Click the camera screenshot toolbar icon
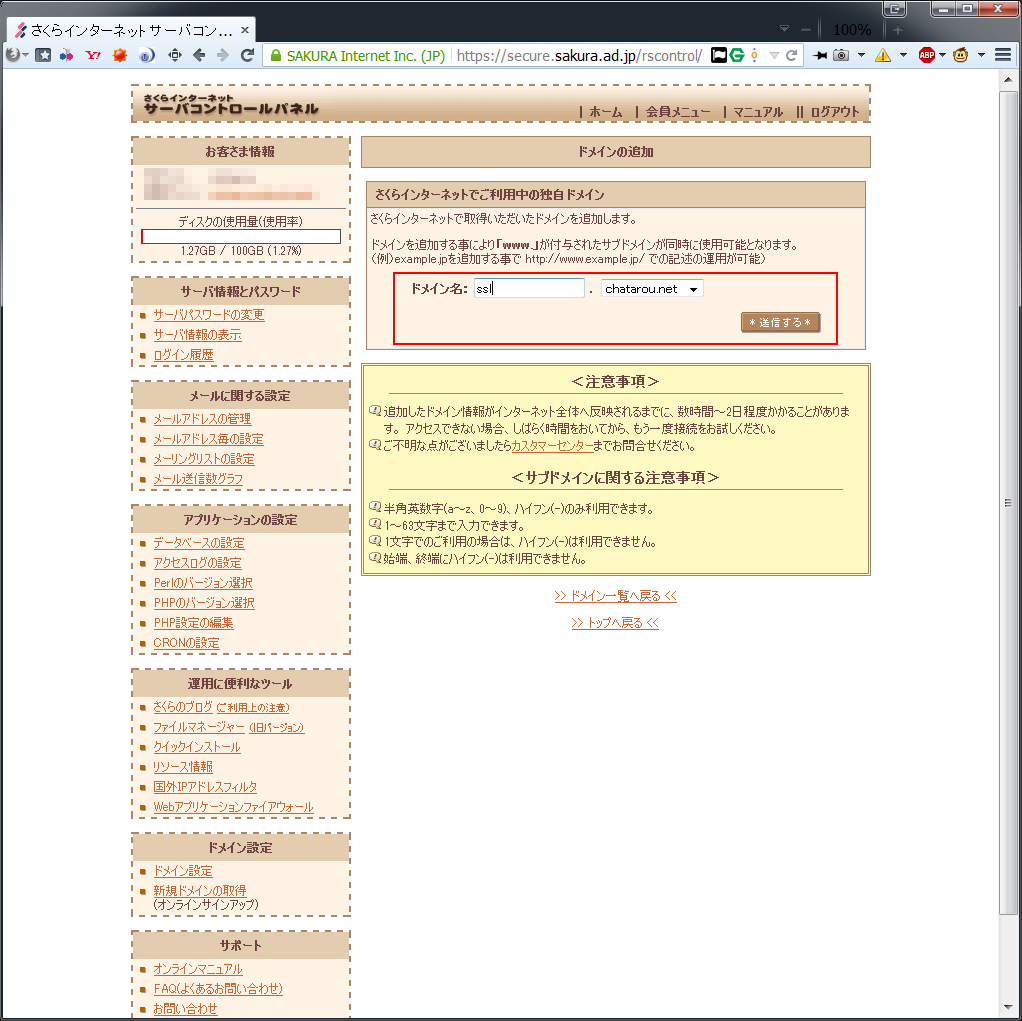Viewport: 1022px width, 1021px height. [841, 55]
